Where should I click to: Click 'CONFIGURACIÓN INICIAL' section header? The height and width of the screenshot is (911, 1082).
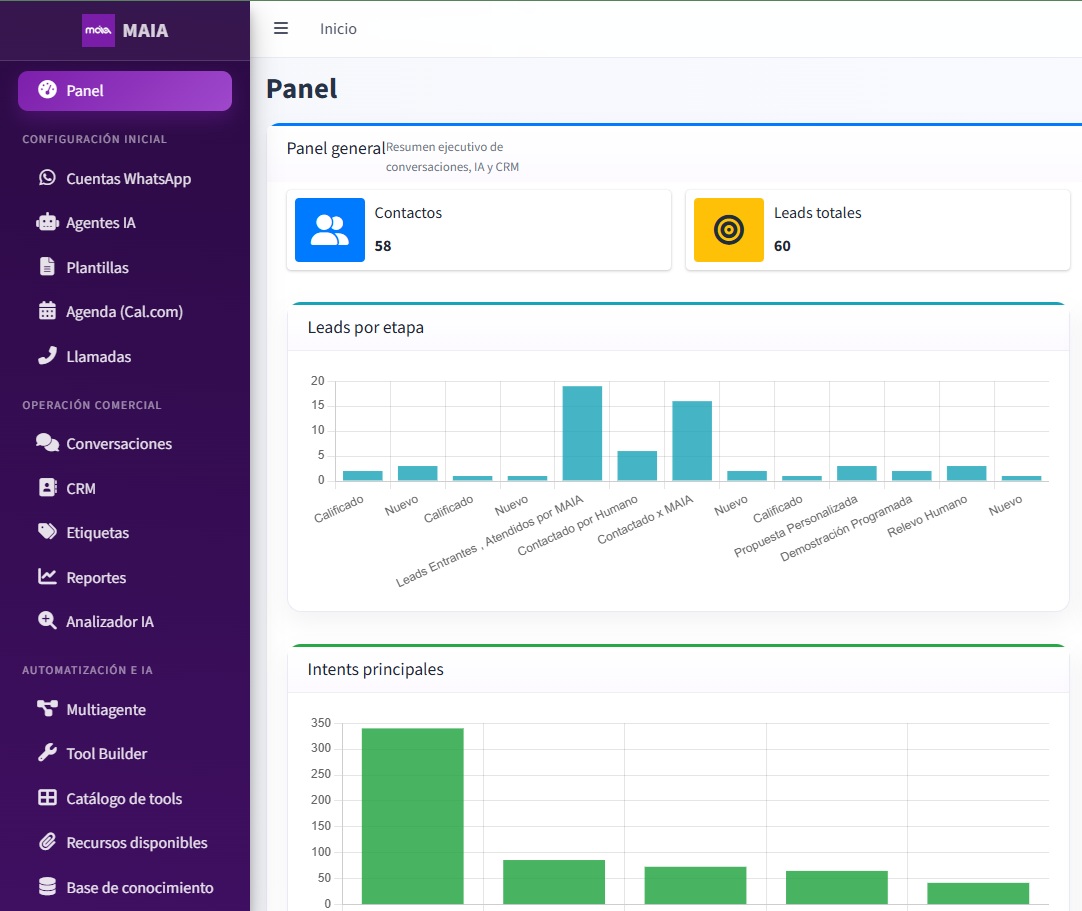pos(95,139)
